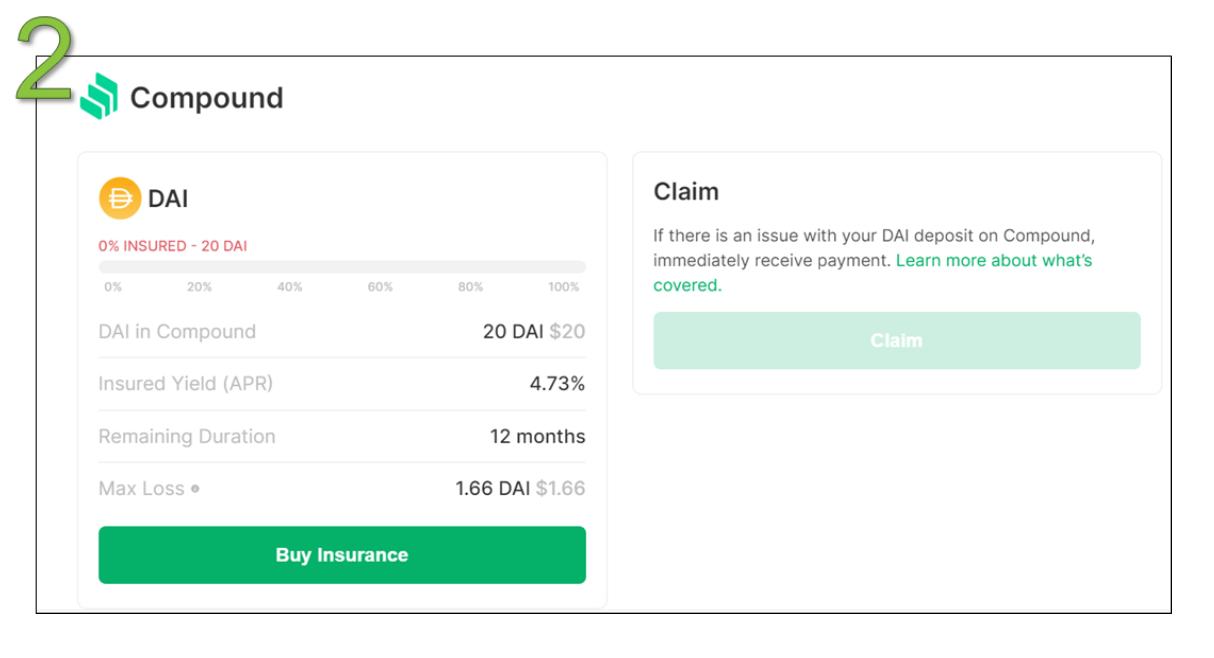Click the green step number 2
This screenshot has height=658, width=1214.
[44, 60]
